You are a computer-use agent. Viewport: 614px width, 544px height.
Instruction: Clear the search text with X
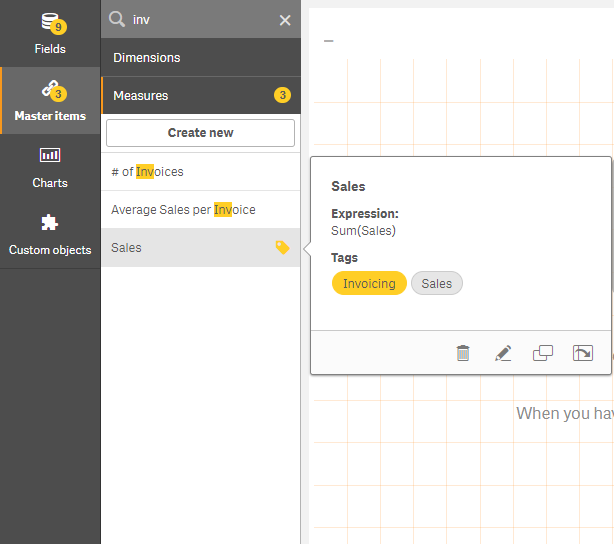click(285, 20)
